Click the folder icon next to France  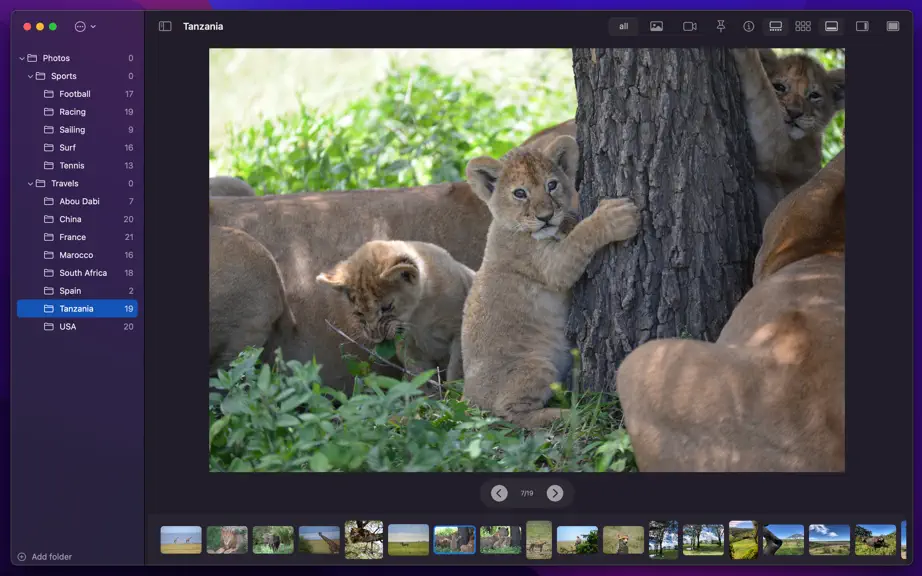(x=49, y=237)
